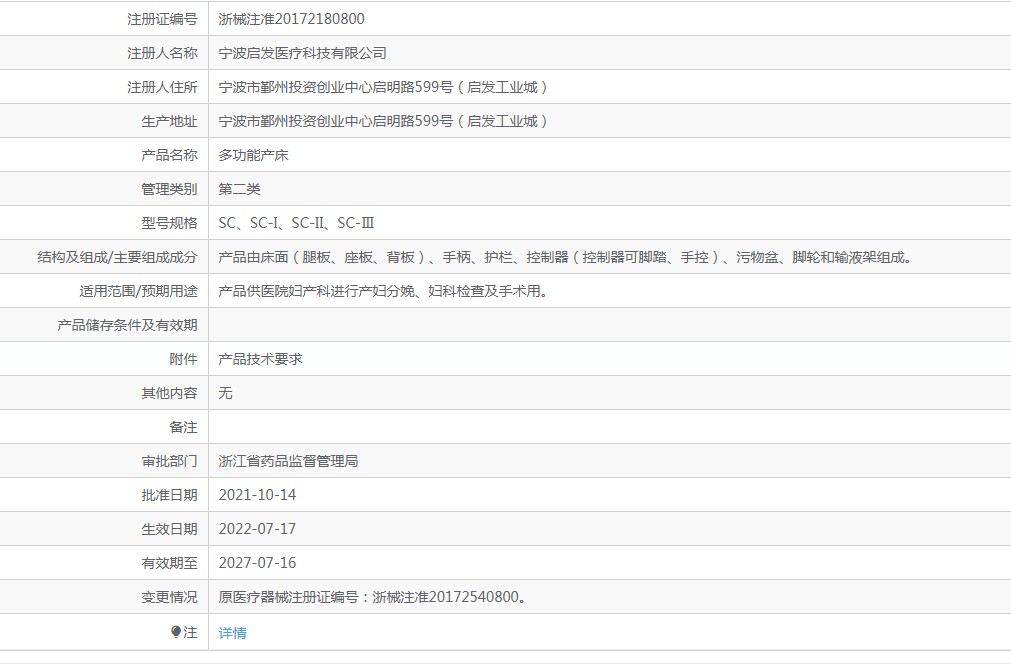Click the 审批部门 label
The height and width of the screenshot is (664, 1011).
coord(170,461)
